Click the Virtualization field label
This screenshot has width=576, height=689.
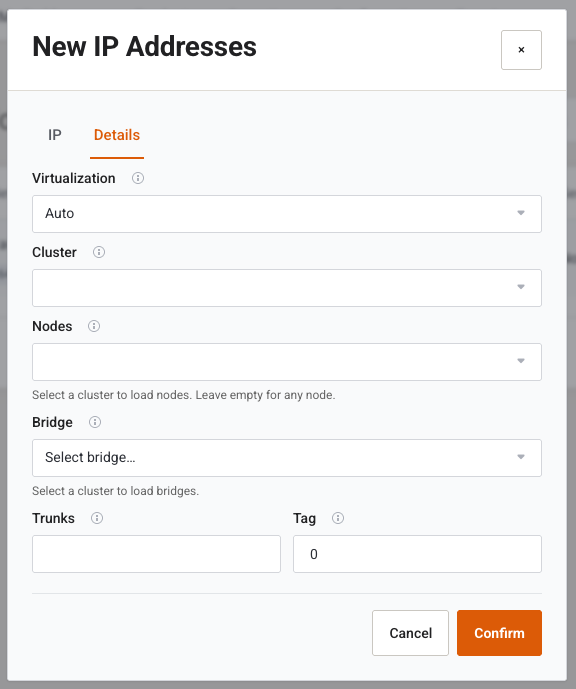click(74, 178)
